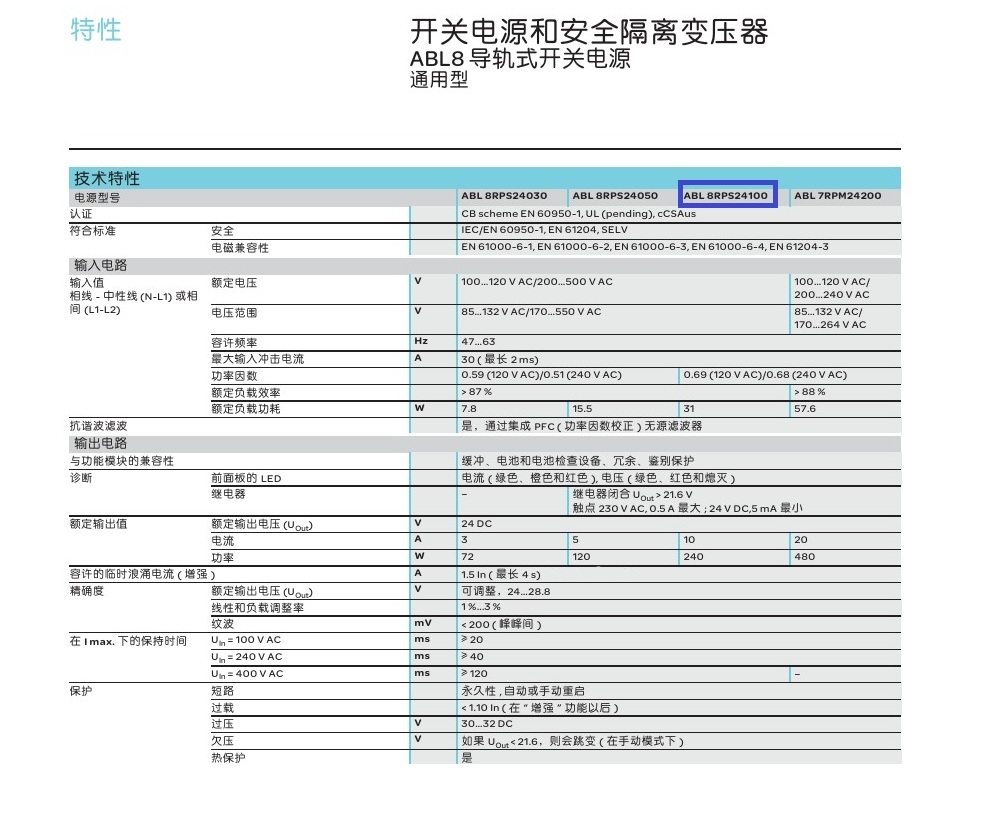Image resolution: width=991 pixels, height=816 pixels.
Task: Click the '特性' heading
Action: click(95, 30)
